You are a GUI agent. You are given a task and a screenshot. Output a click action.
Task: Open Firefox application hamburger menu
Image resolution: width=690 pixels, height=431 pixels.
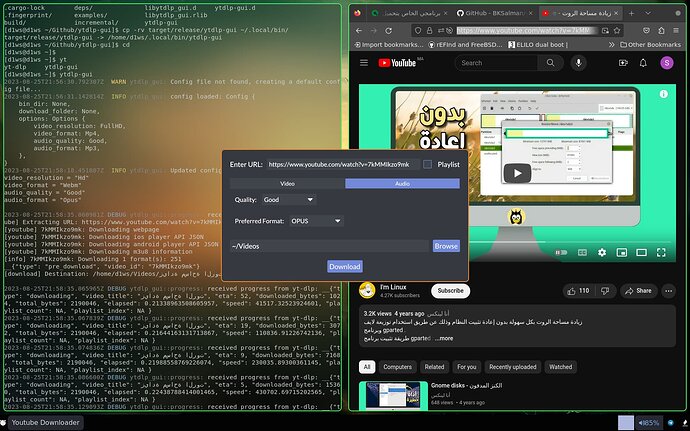676,30
